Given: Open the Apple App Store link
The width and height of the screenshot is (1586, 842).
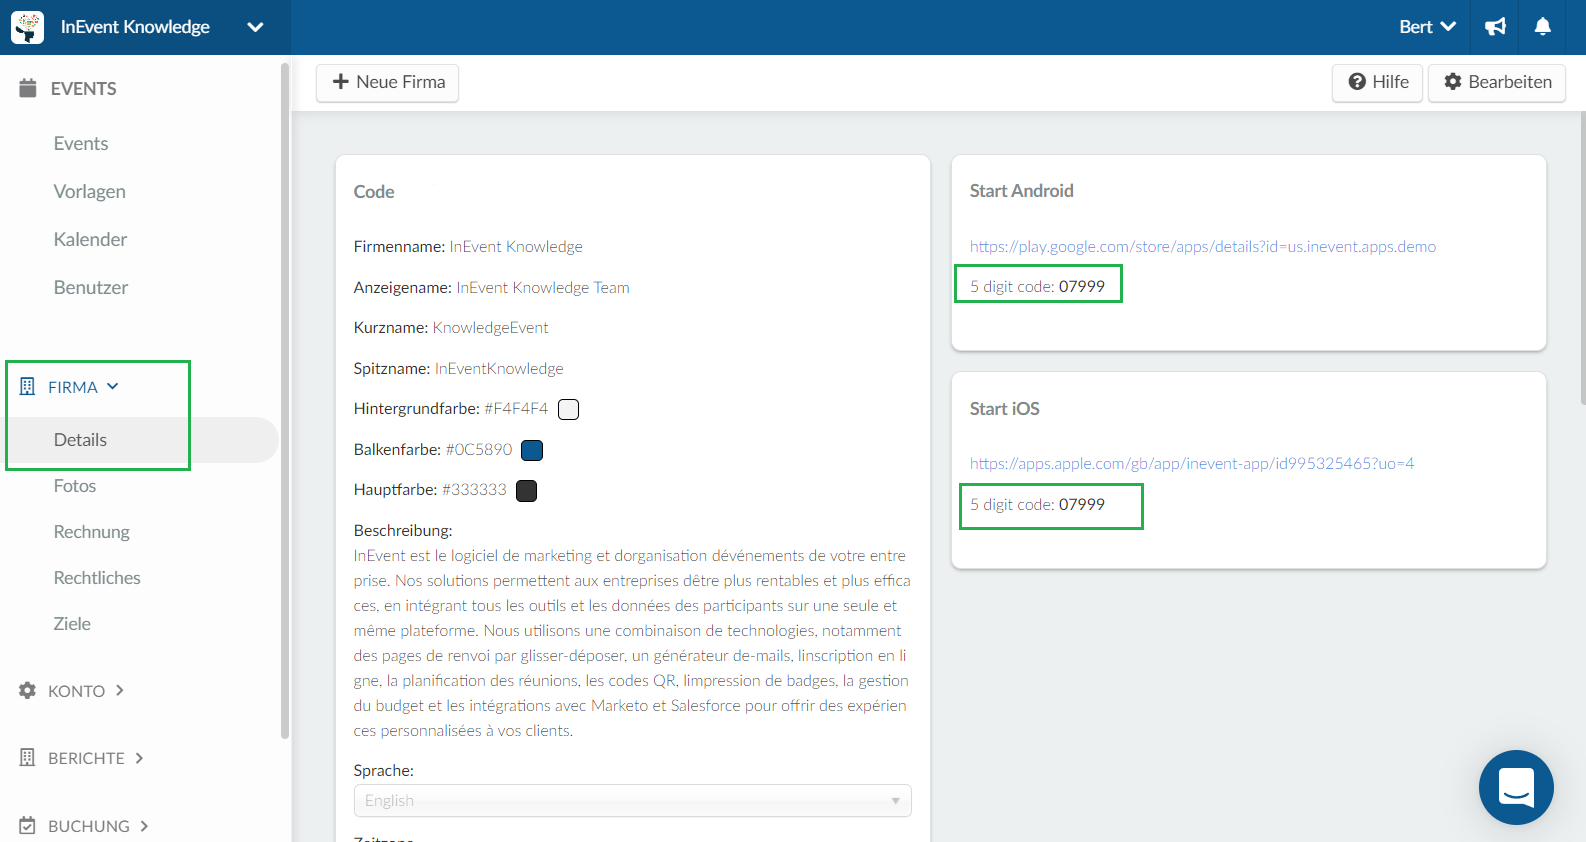Looking at the screenshot, I should pyautogui.click(x=1191, y=463).
